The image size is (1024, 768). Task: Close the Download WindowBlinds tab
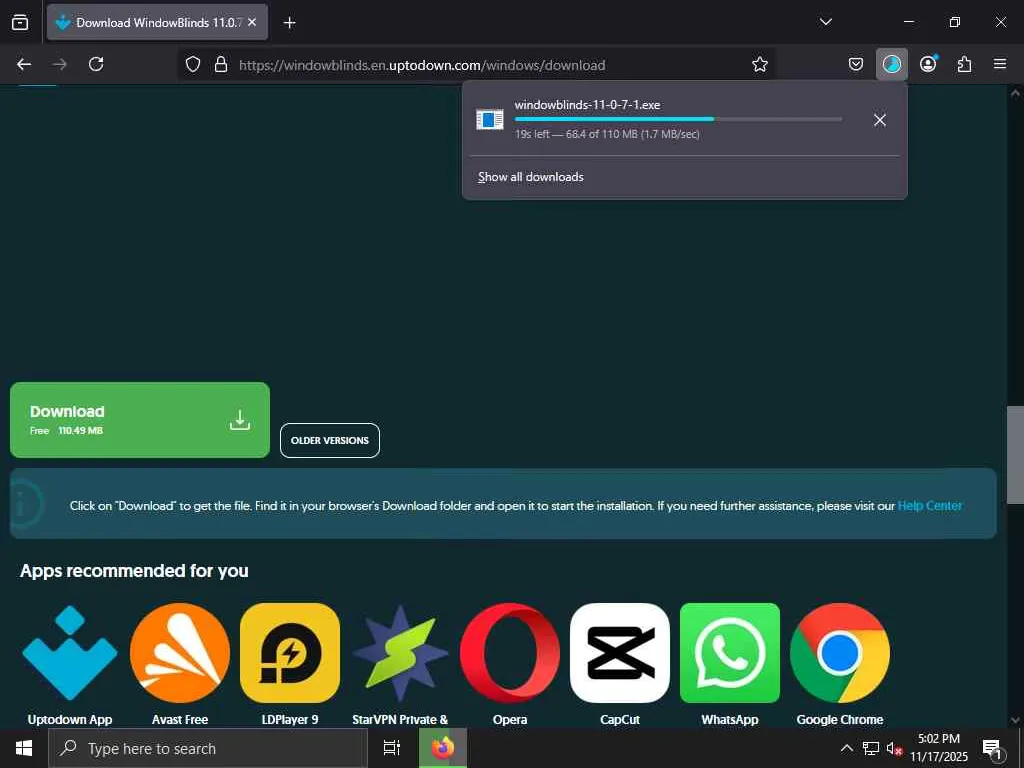(x=252, y=22)
